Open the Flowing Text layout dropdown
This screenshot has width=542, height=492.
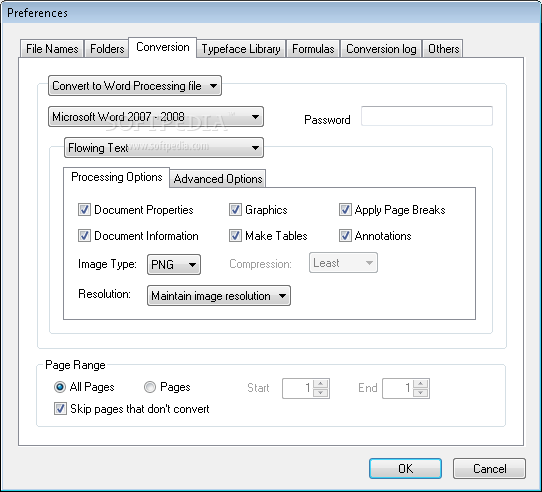(x=164, y=148)
